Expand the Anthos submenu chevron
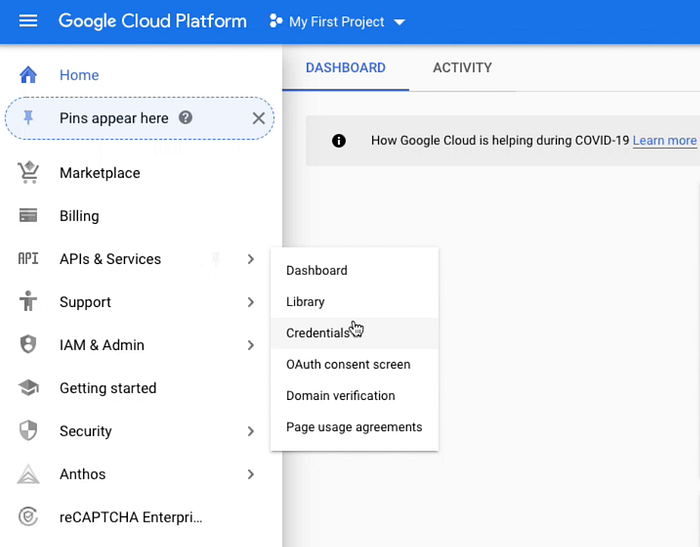700x547 pixels. (x=251, y=474)
